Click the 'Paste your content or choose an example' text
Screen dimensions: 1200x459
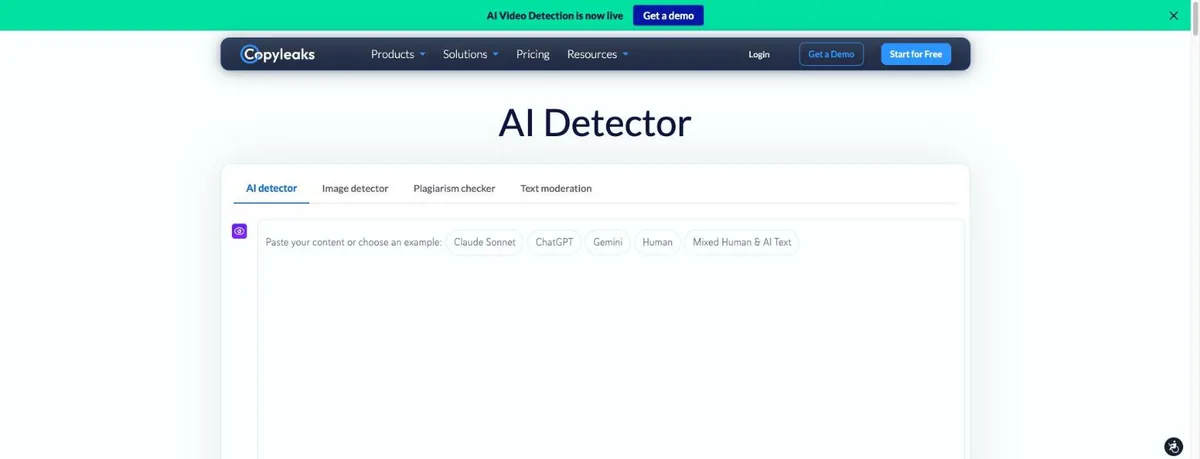[x=353, y=242]
